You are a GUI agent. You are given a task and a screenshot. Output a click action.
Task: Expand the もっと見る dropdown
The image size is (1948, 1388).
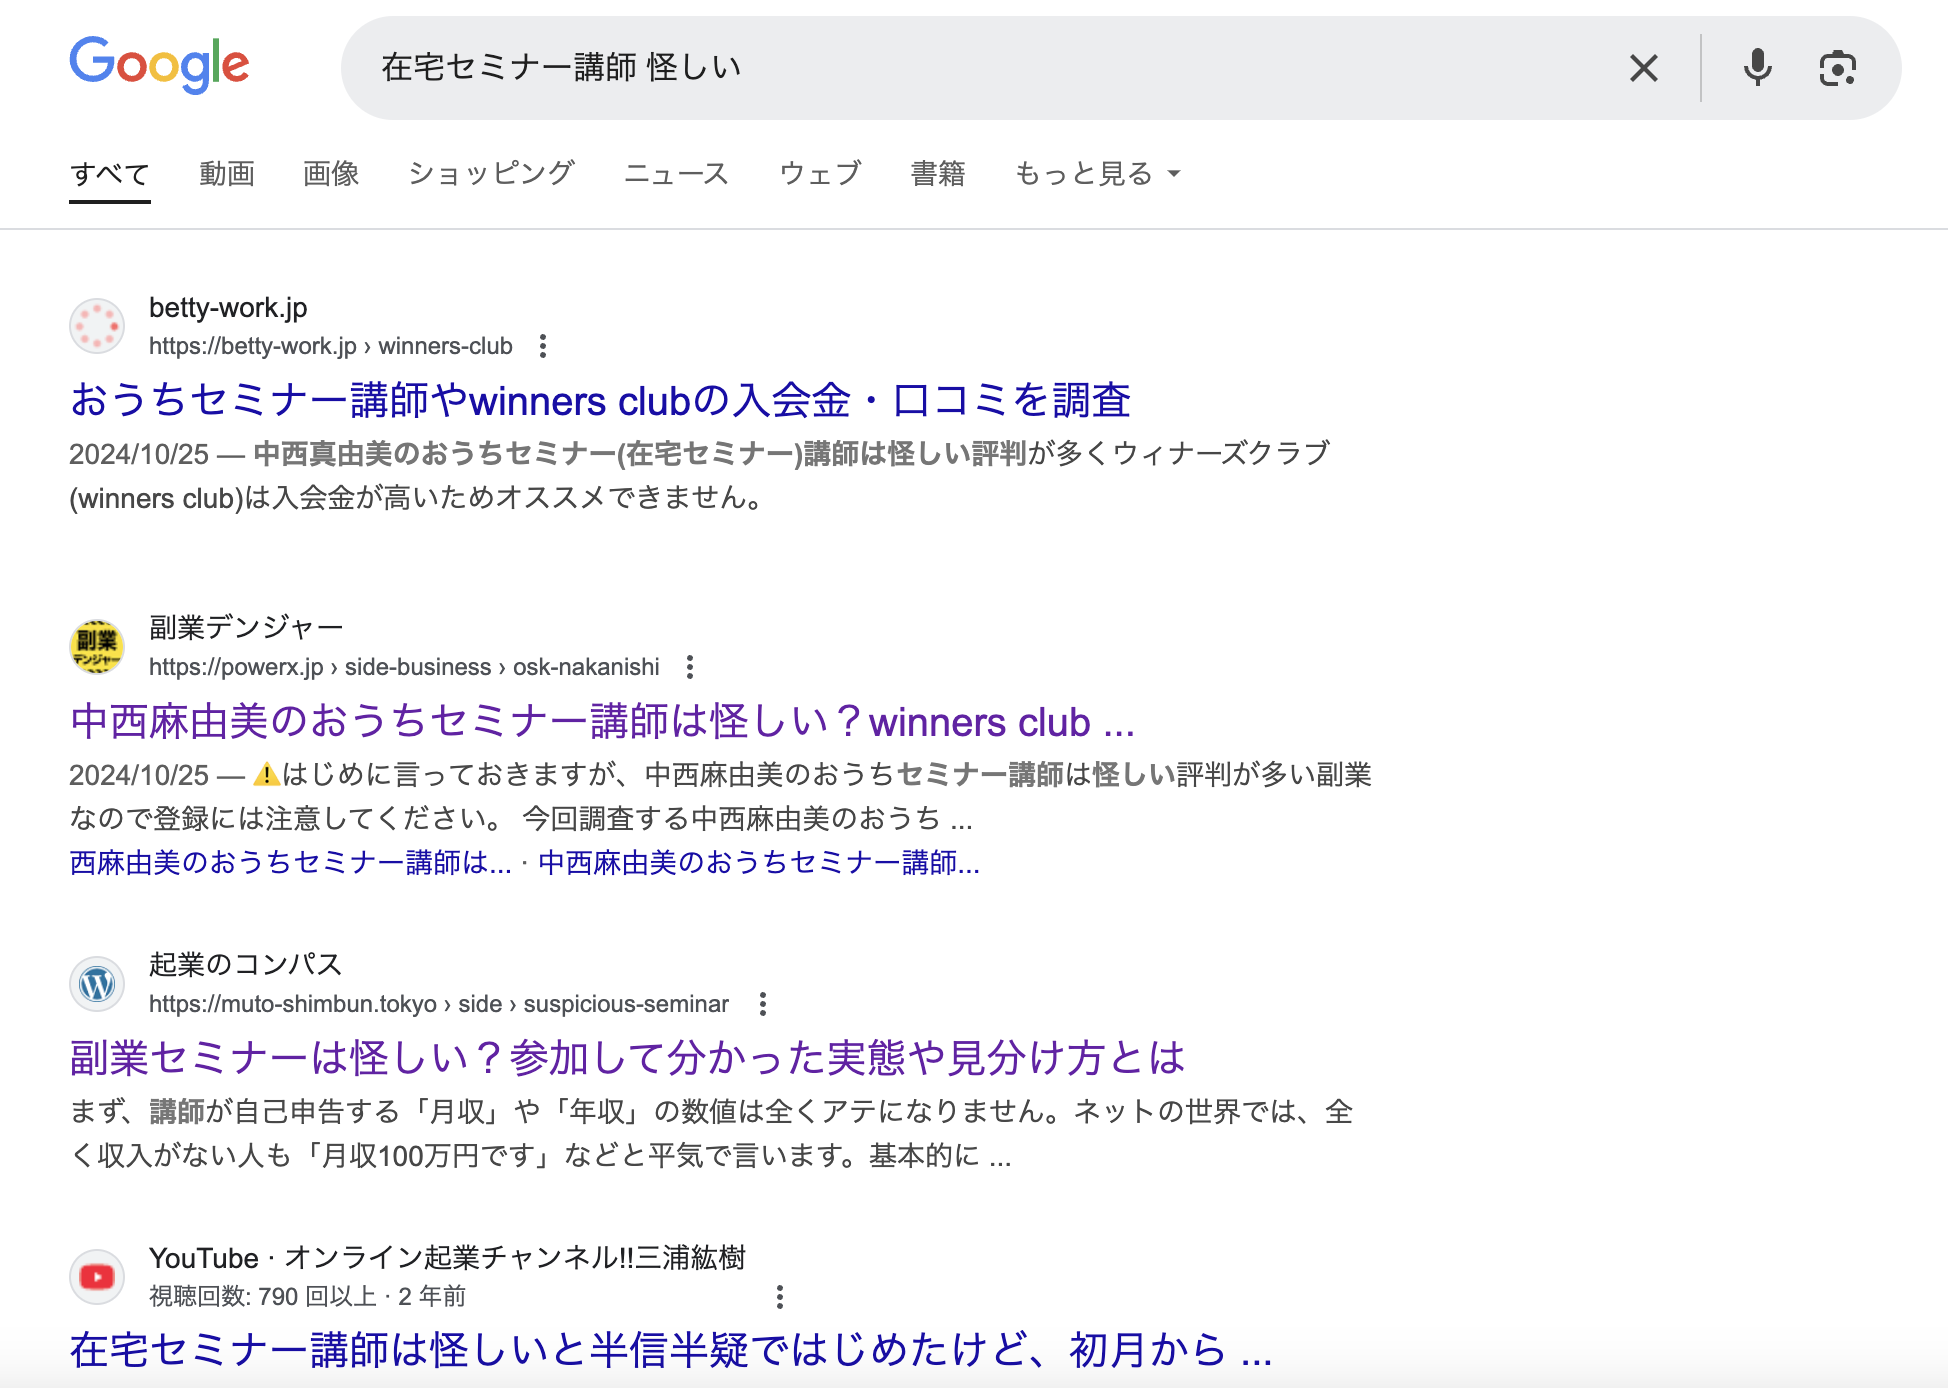[1098, 174]
